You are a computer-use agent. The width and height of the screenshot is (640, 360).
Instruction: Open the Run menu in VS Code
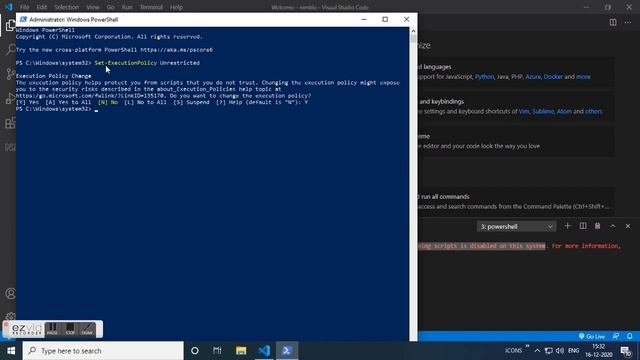tap(127, 7)
